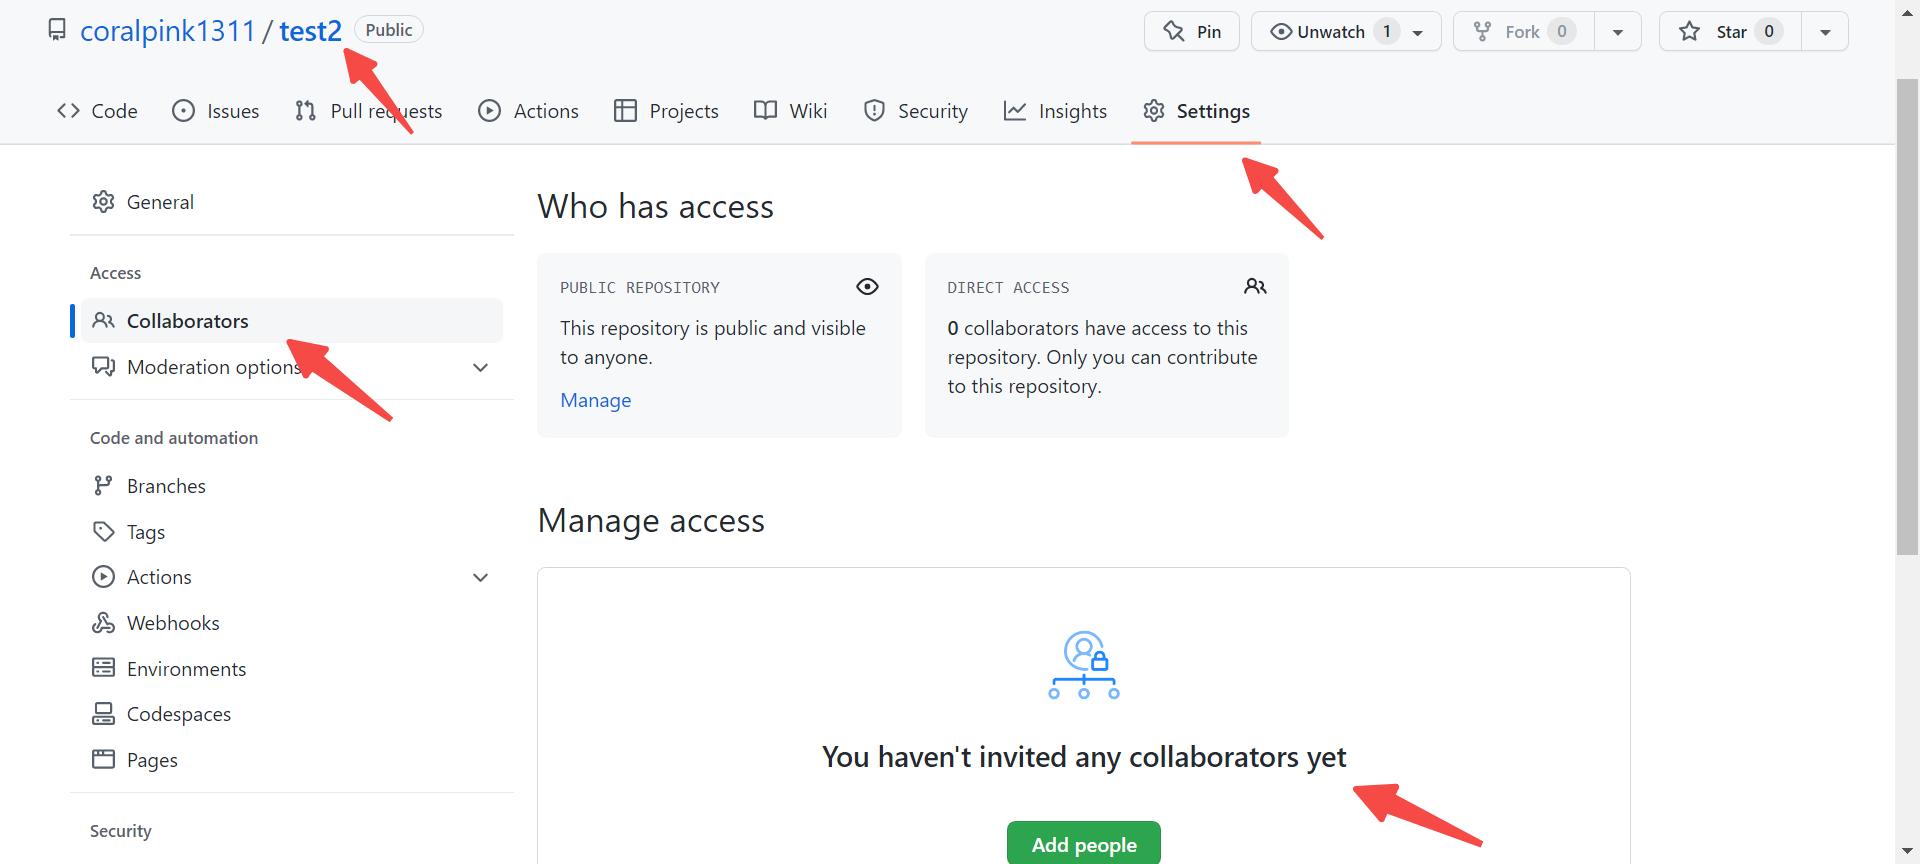Viewport: 1920px width, 864px height.
Task: Open the Insights tab
Action: click(x=1055, y=111)
